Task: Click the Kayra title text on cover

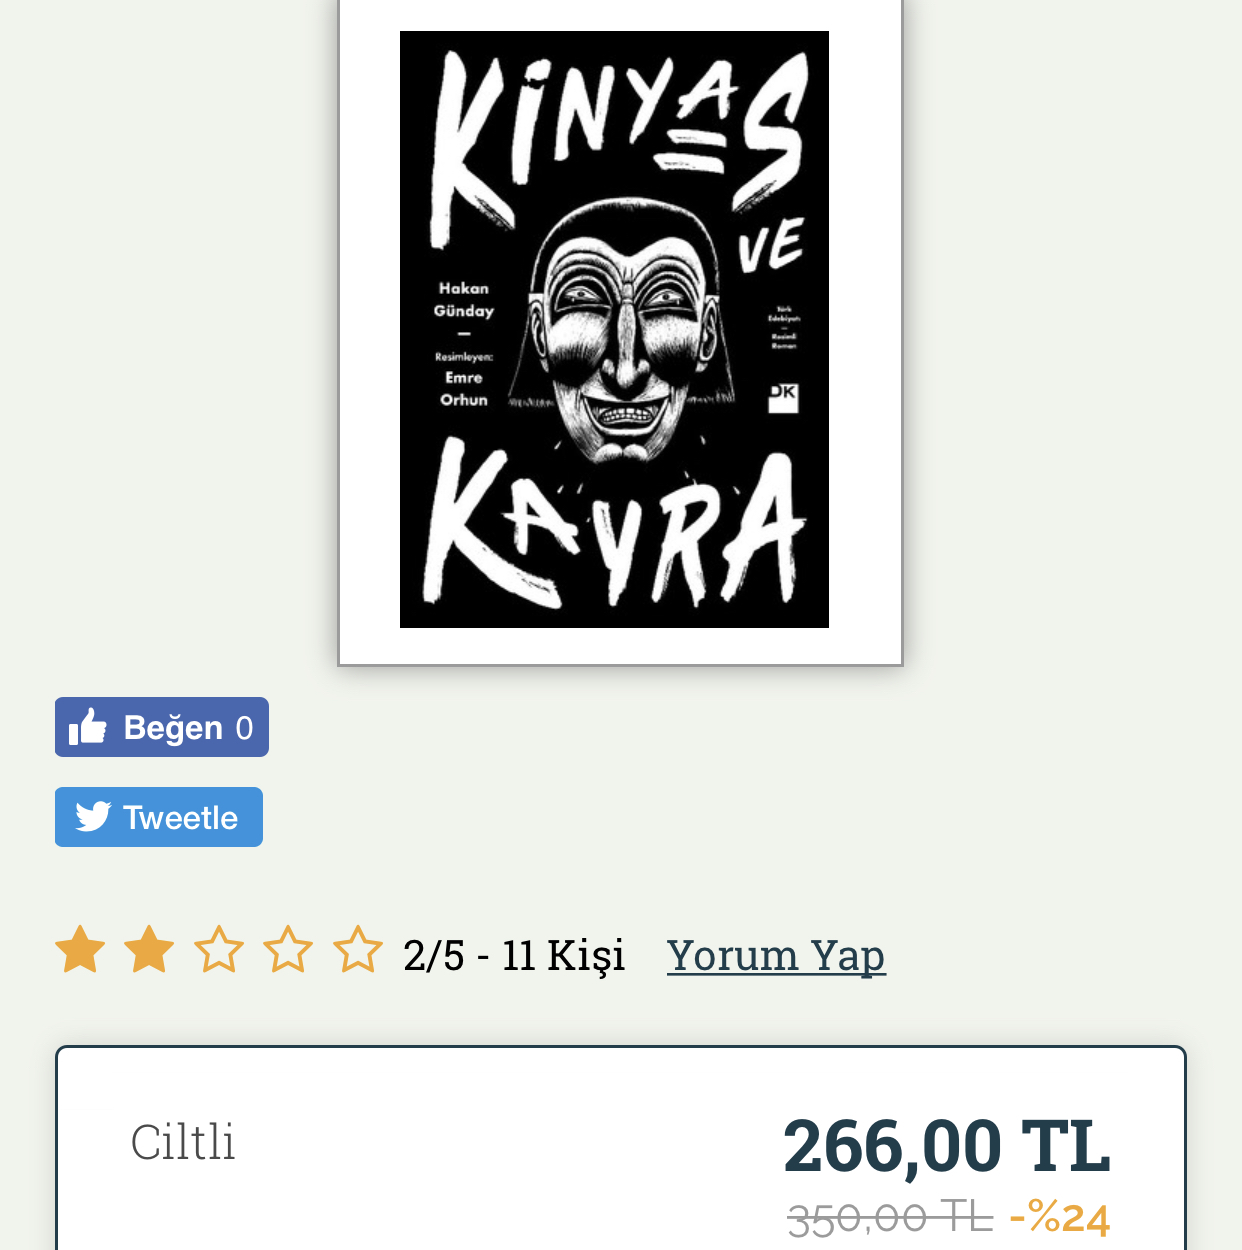Action: pyautogui.click(x=615, y=527)
